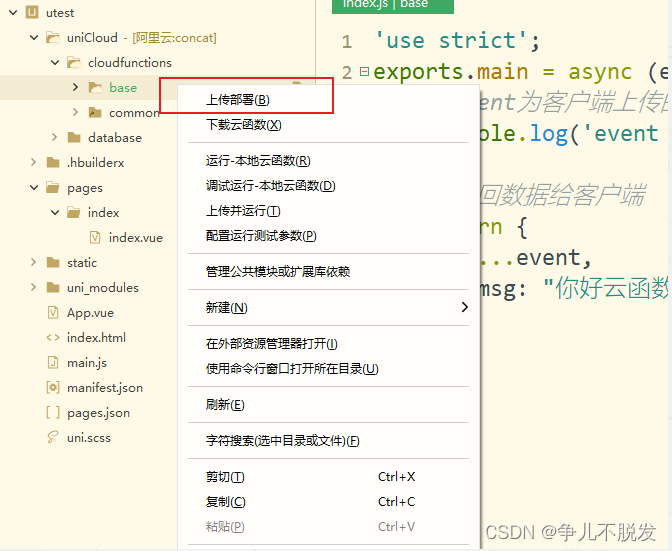Viewport: 672px width, 551px height.
Task: Click the common folder icon
Action: 95,113
